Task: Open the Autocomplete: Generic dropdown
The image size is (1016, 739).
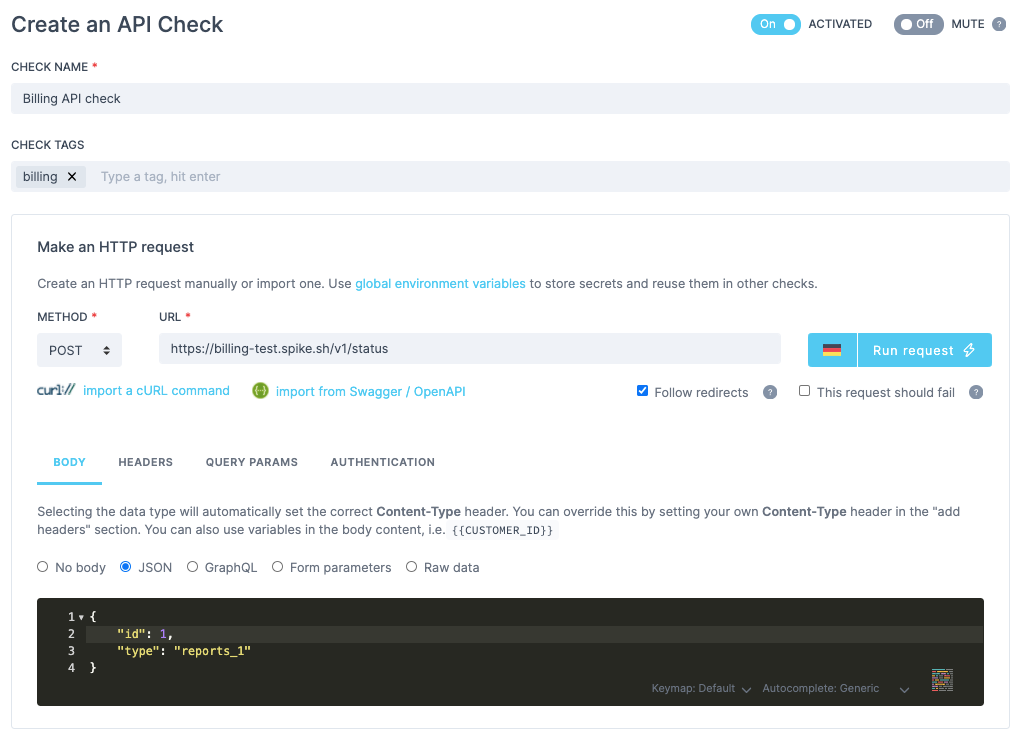Action: [835, 688]
